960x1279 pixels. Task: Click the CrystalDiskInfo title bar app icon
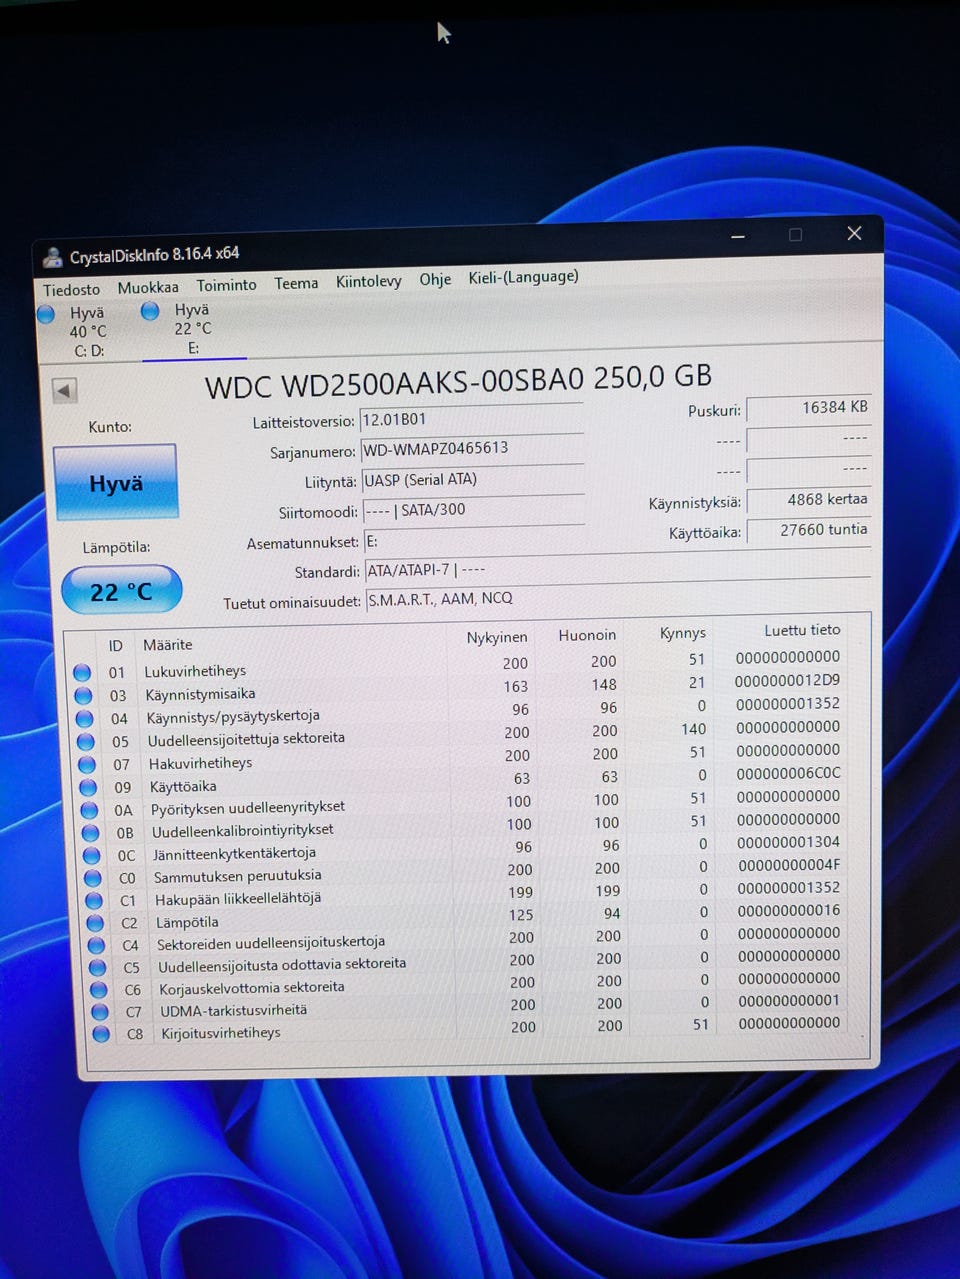[52, 258]
